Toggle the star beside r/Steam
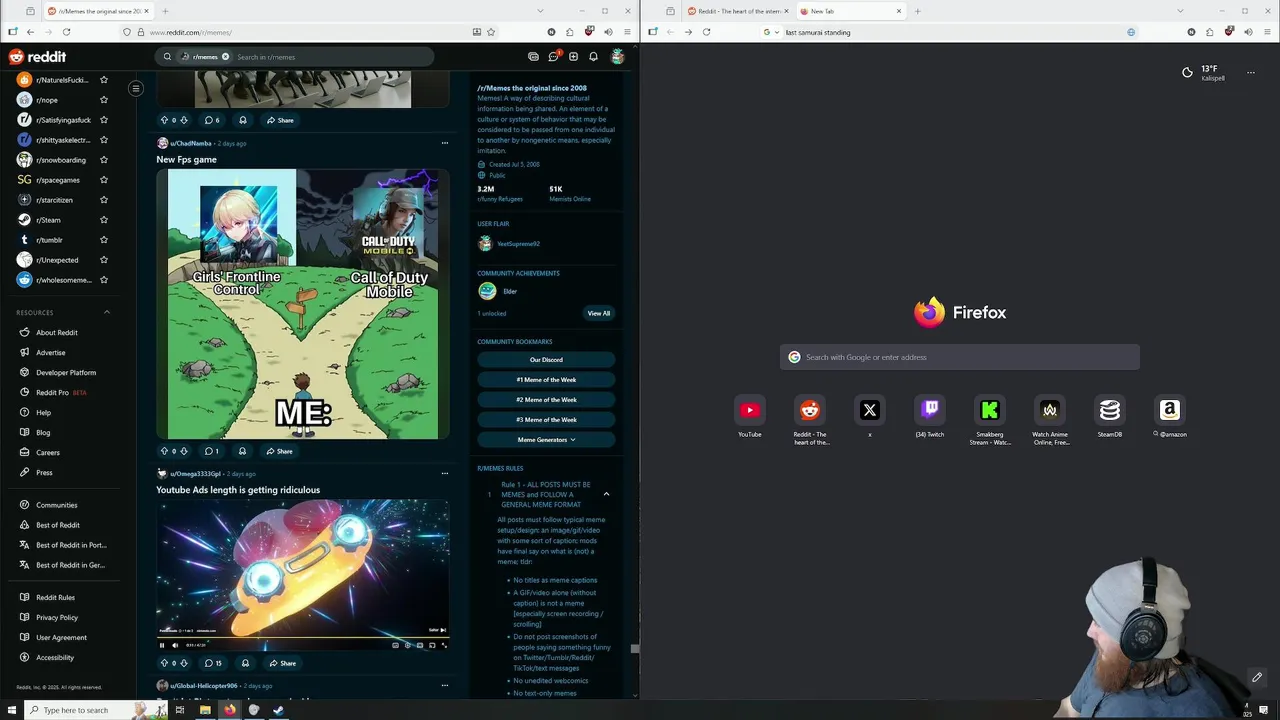This screenshot has height=720, width=1280. 104,220
